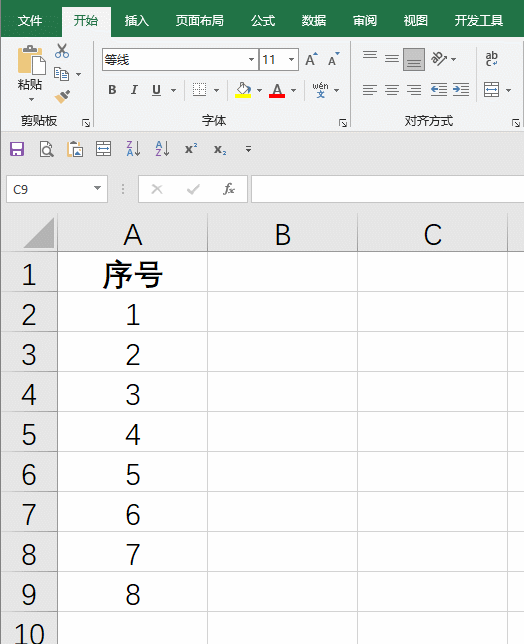Click paste as picture quick toolbar icon
Viewport: 524px width, 644px height.
pos(75,149)
